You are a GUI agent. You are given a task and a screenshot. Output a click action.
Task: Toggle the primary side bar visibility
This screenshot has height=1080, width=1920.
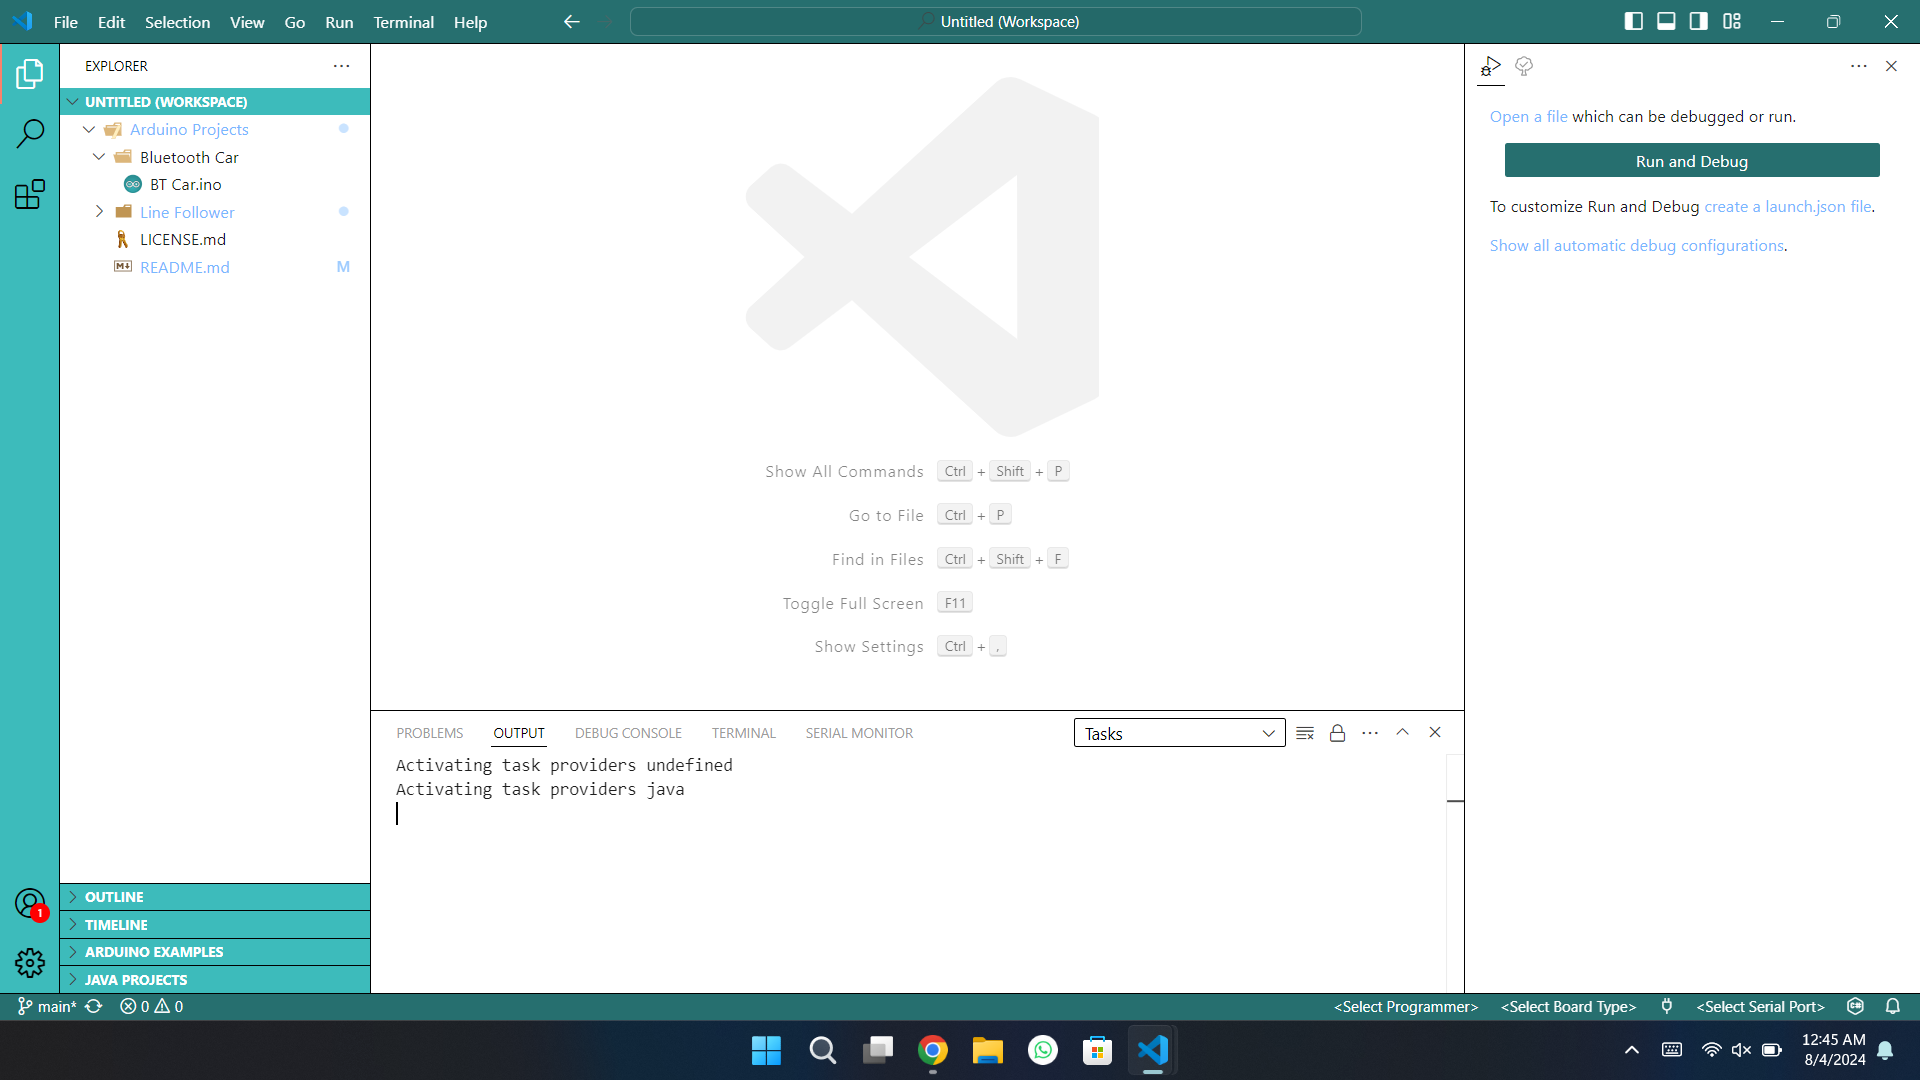(x=1634, y=21)
